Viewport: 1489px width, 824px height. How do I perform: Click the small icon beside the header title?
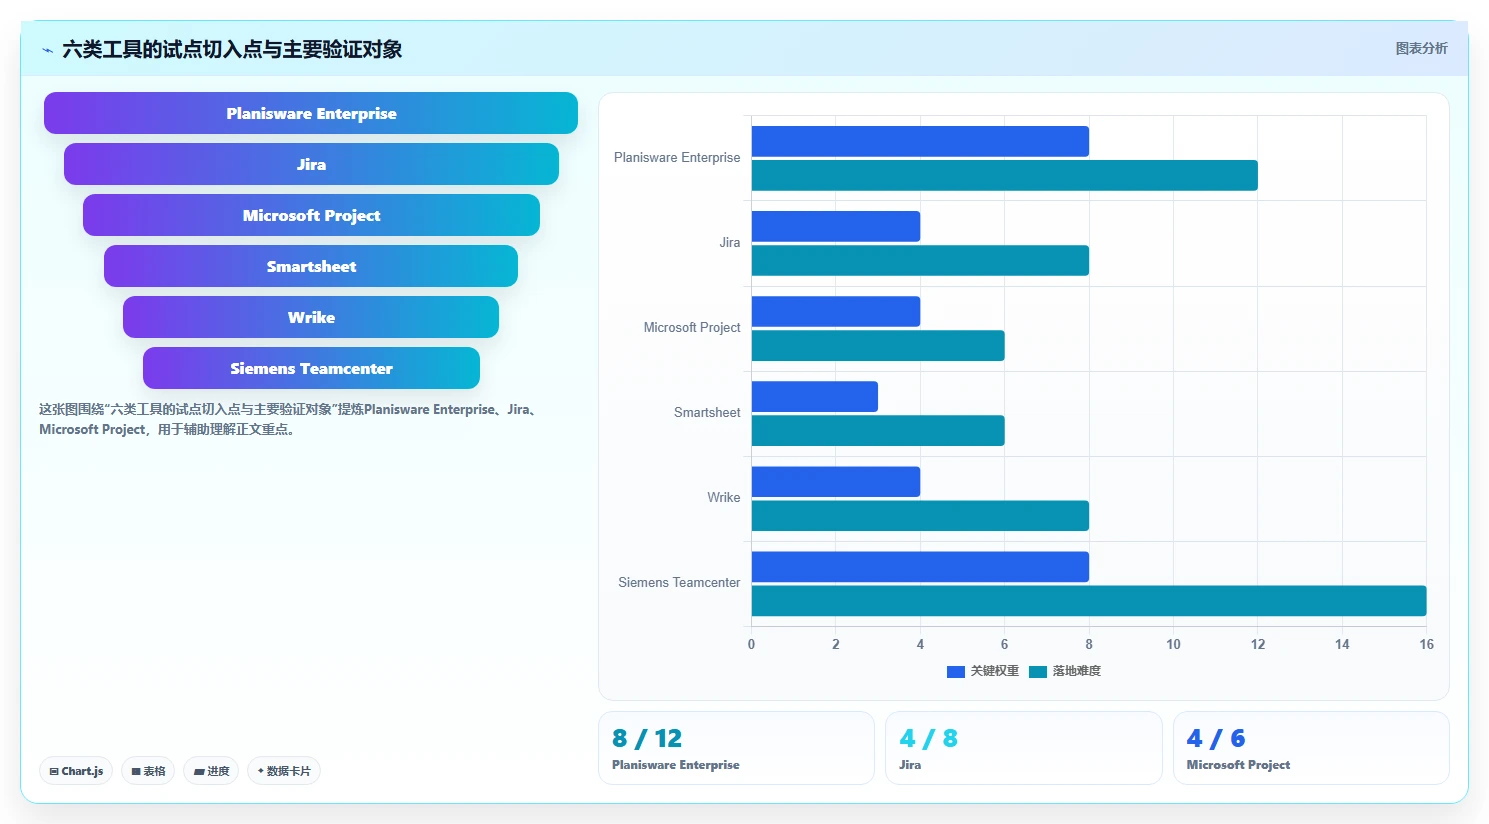point(47,50)
